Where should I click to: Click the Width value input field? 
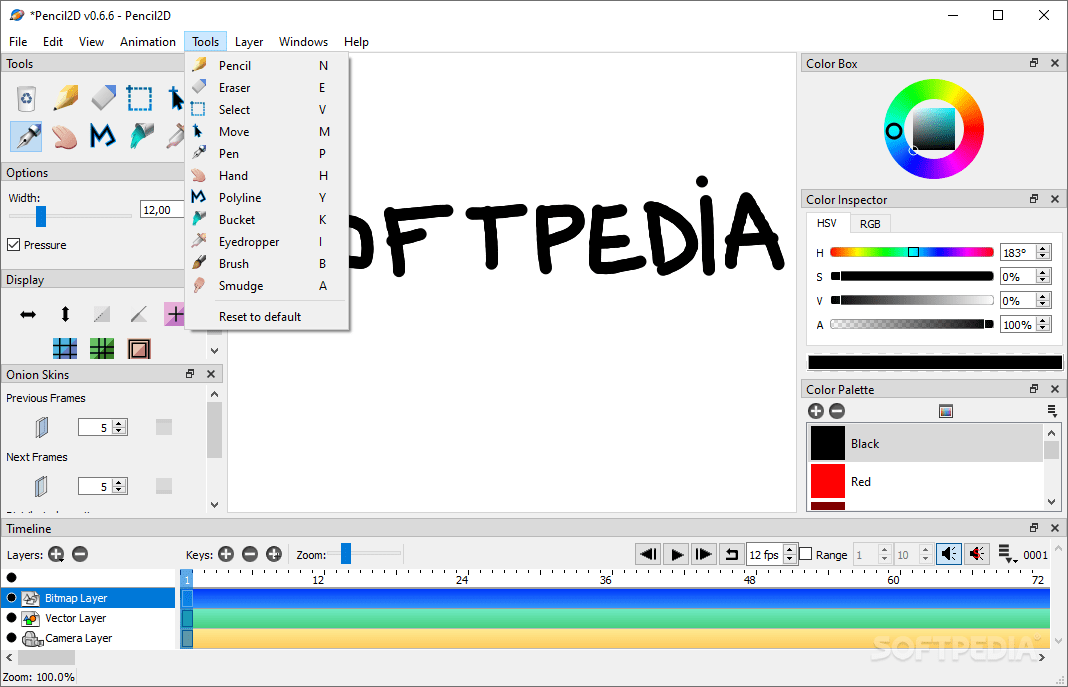click(161, 210)
